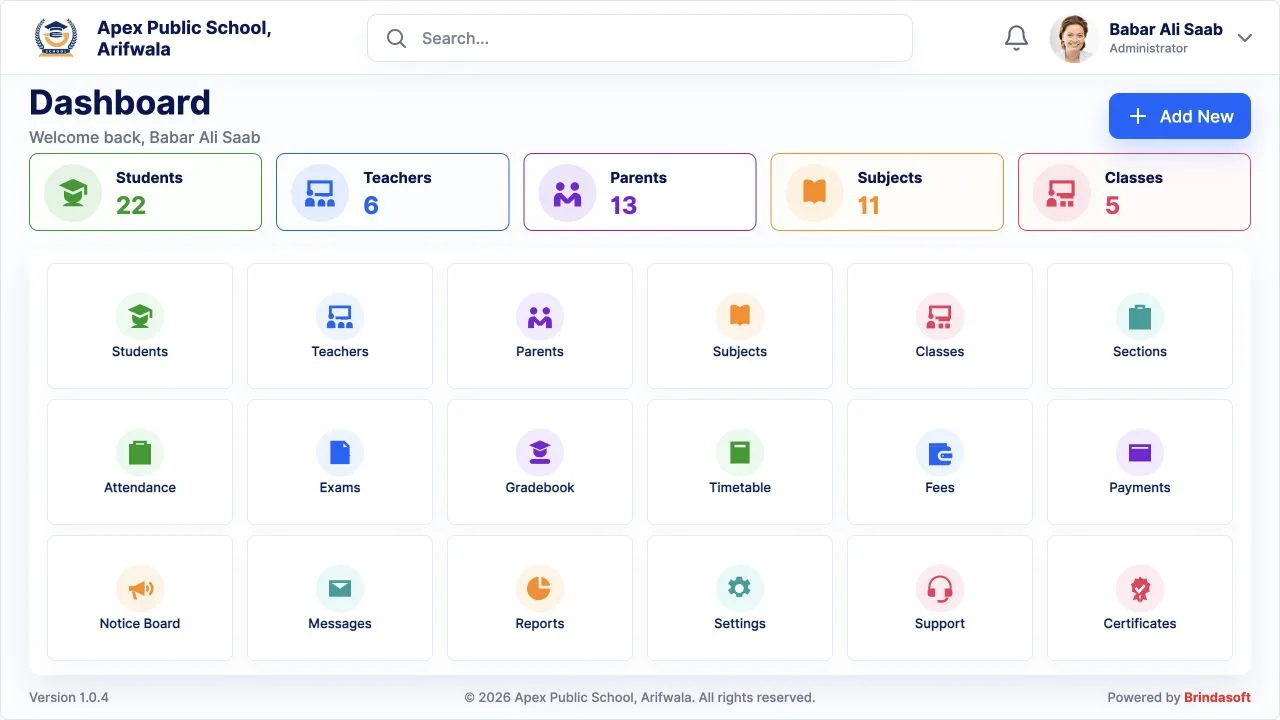Click the Apex Public School, Arifwala title
Screen dimensions: 1280x720
click(184, 38)
